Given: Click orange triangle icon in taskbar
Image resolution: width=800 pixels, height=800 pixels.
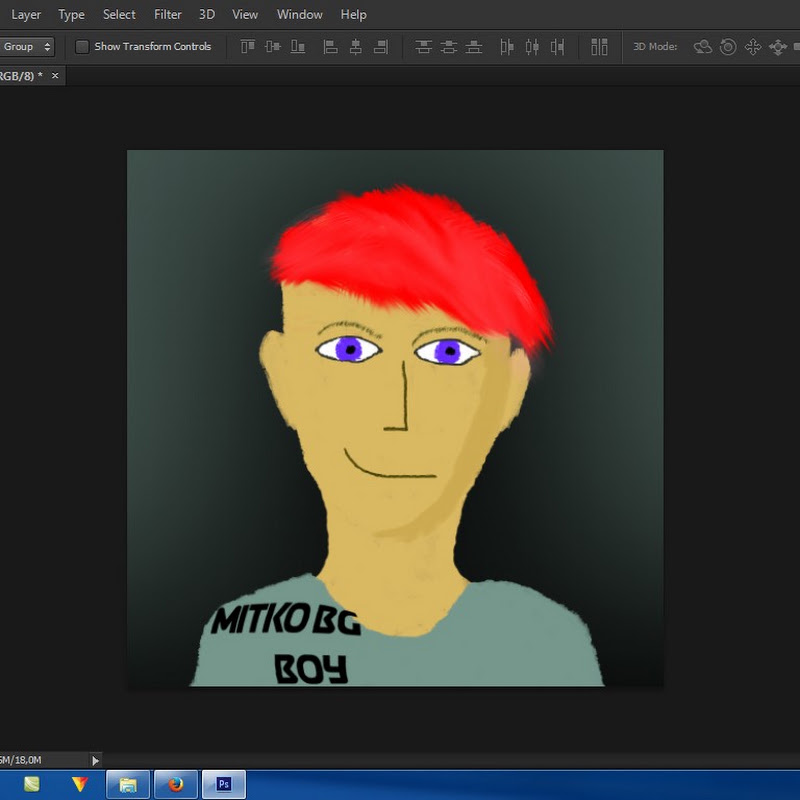Looking at the screenshot, I should tap(80, 784).
